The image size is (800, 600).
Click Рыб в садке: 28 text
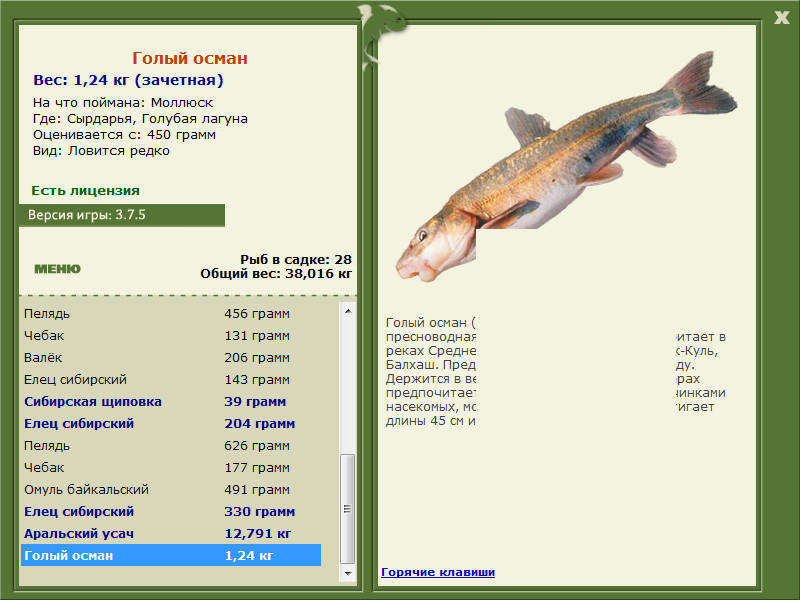click(296, 260)
